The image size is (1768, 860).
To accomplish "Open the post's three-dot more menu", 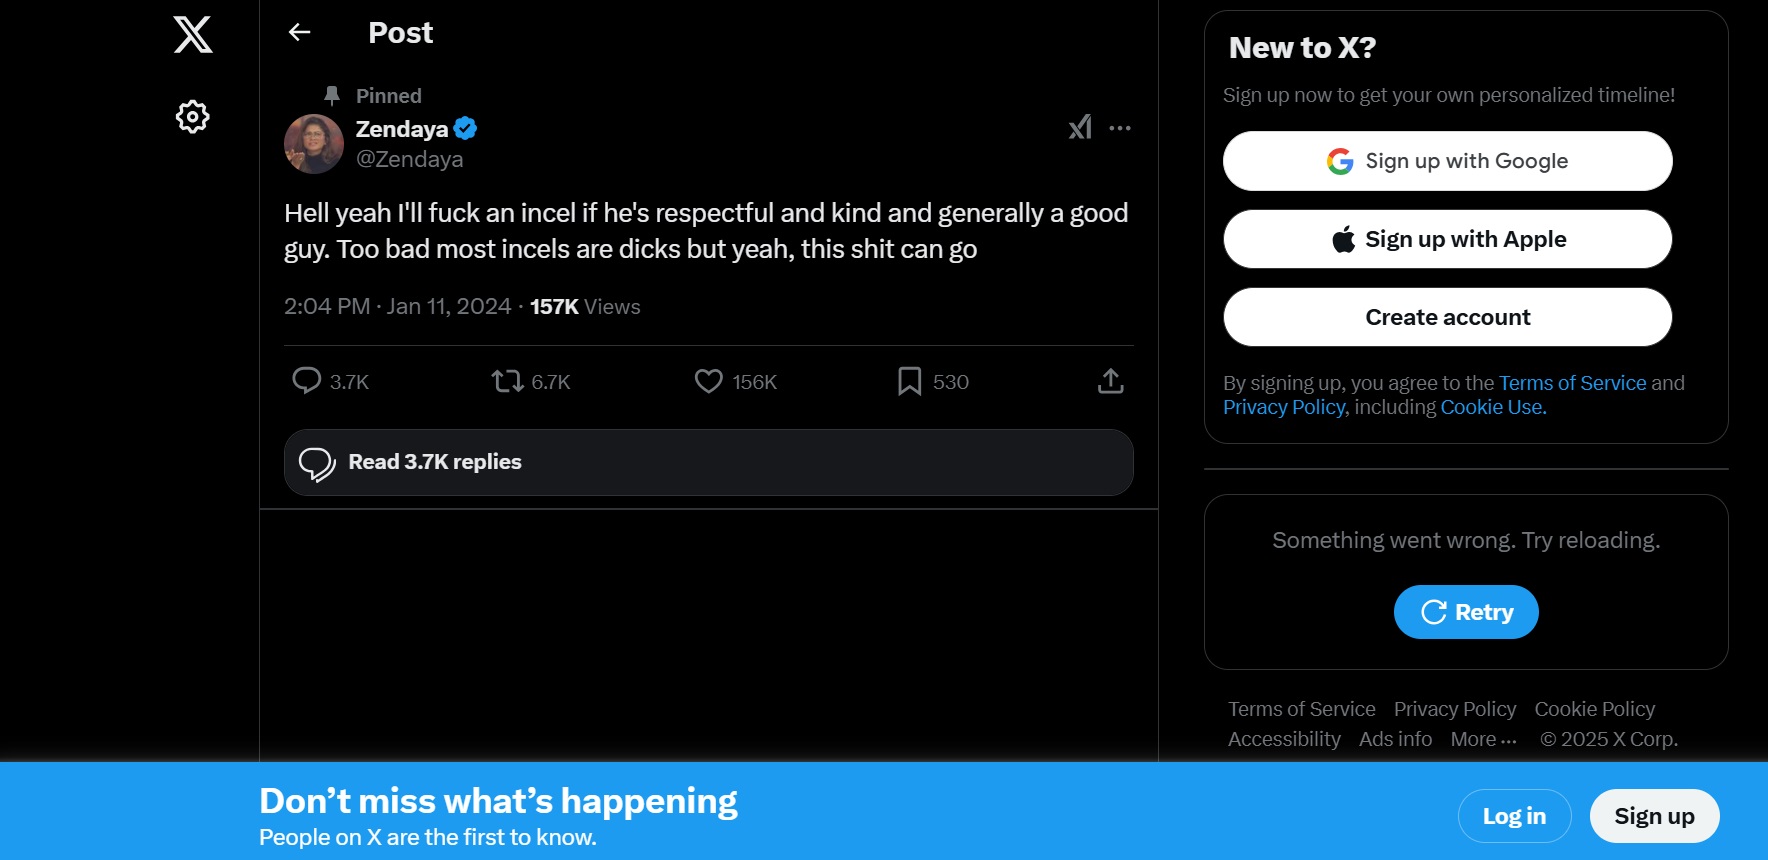I will pos(1120,128).
